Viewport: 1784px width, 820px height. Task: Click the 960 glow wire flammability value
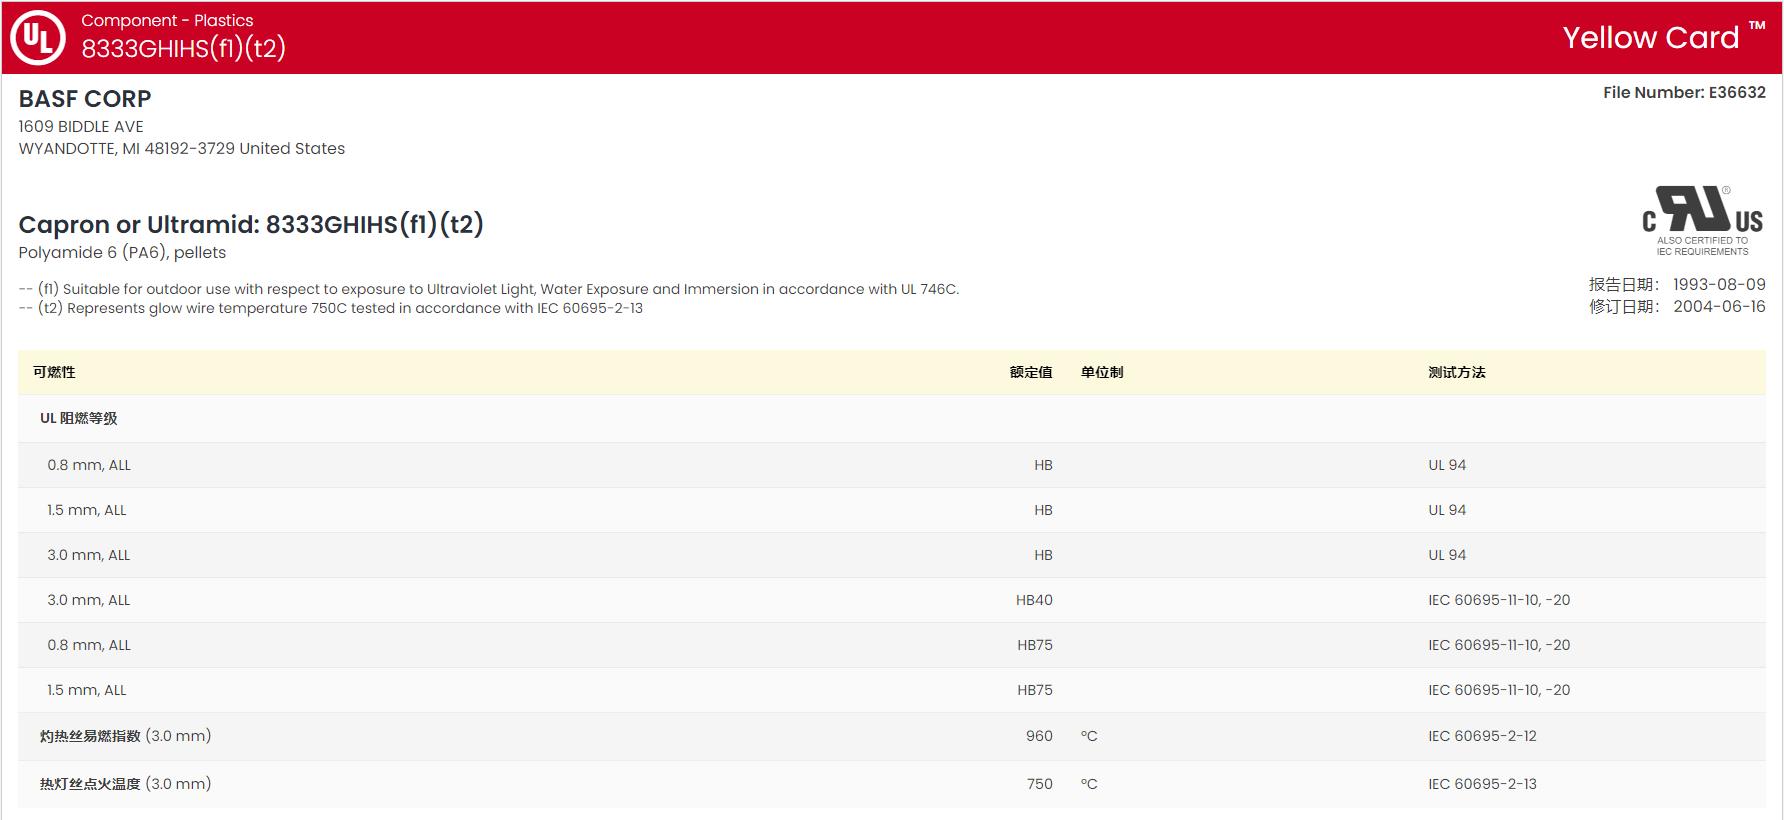point(1039,736)
